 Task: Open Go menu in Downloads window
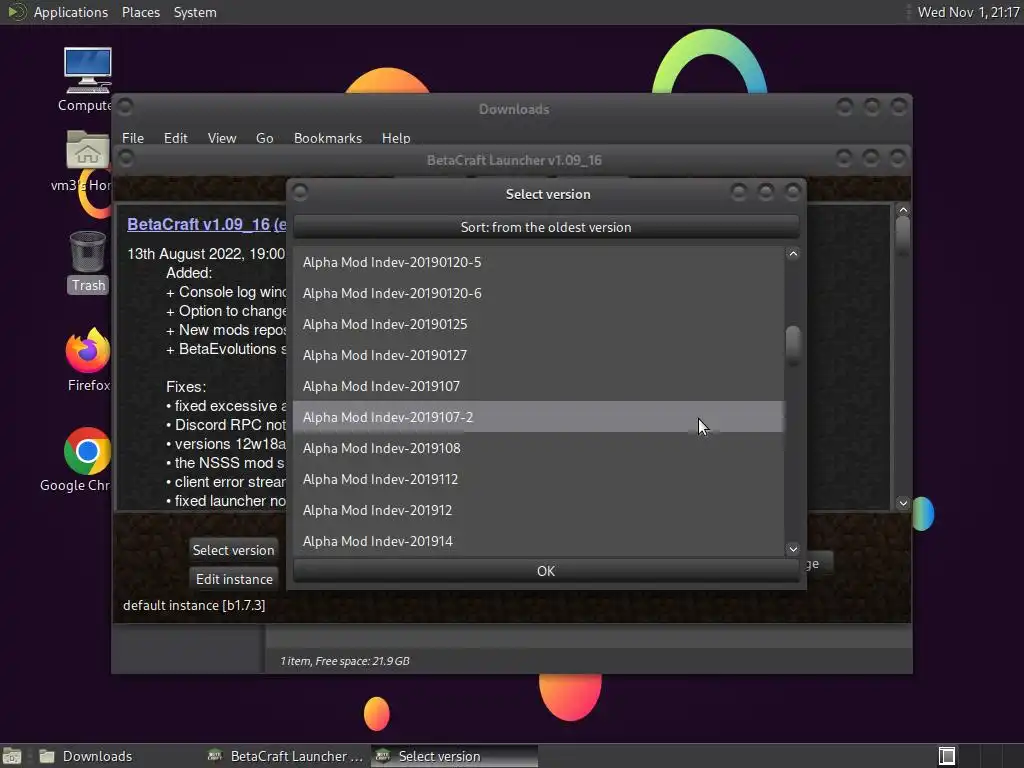point(264,138)
